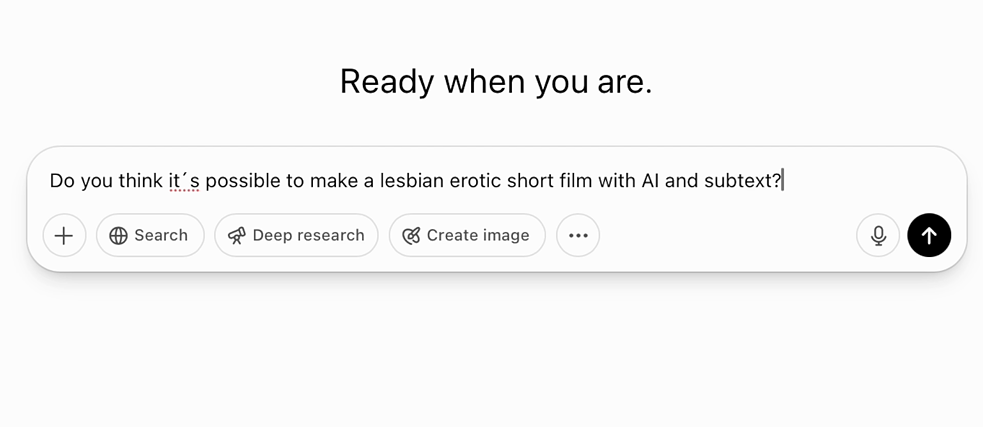Click the underlined word "it´s" in prompt
The height and width of the screenshot is (427, 983).
click(x=183, y=181)
